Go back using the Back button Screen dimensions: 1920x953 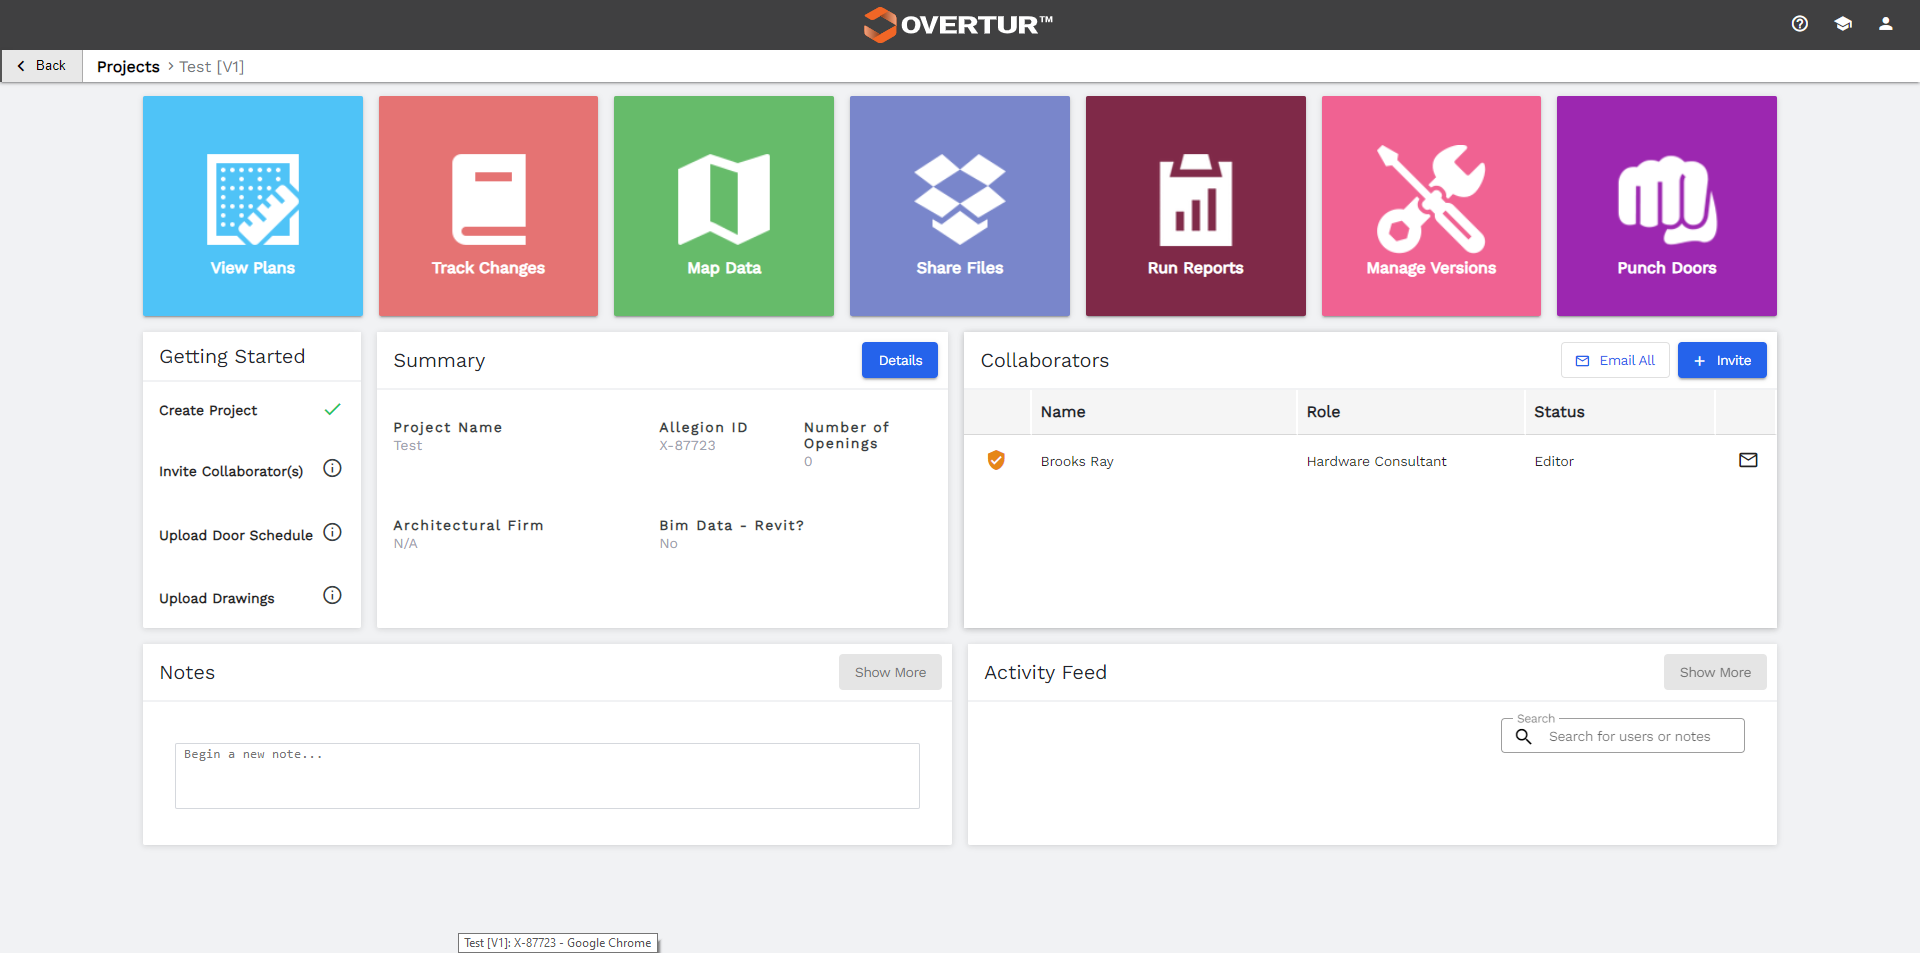click(x=42, y=66)
